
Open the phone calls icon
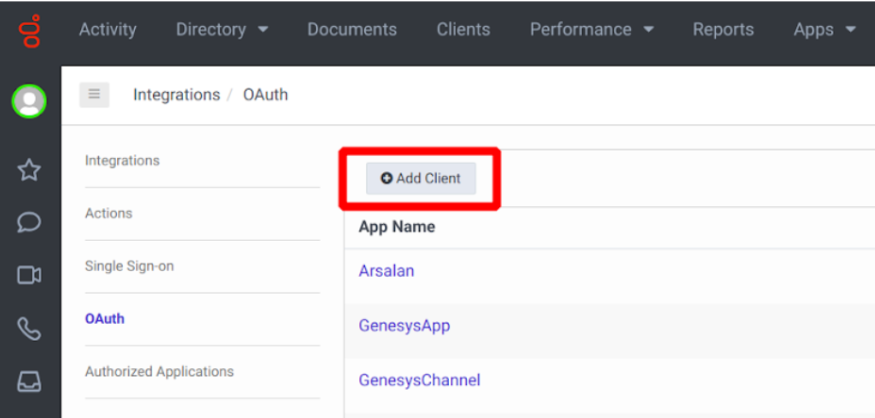pos(29,328)
